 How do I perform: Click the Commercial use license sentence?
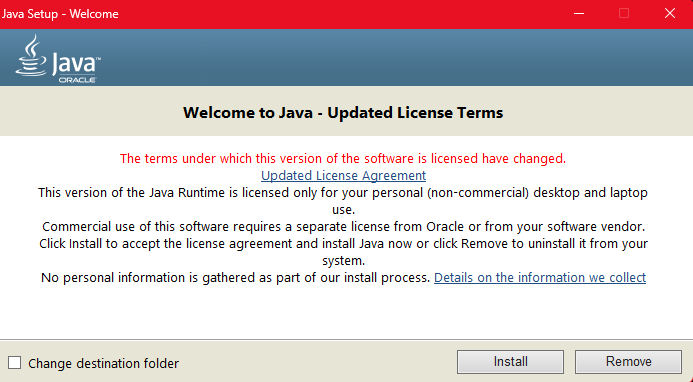343,227
